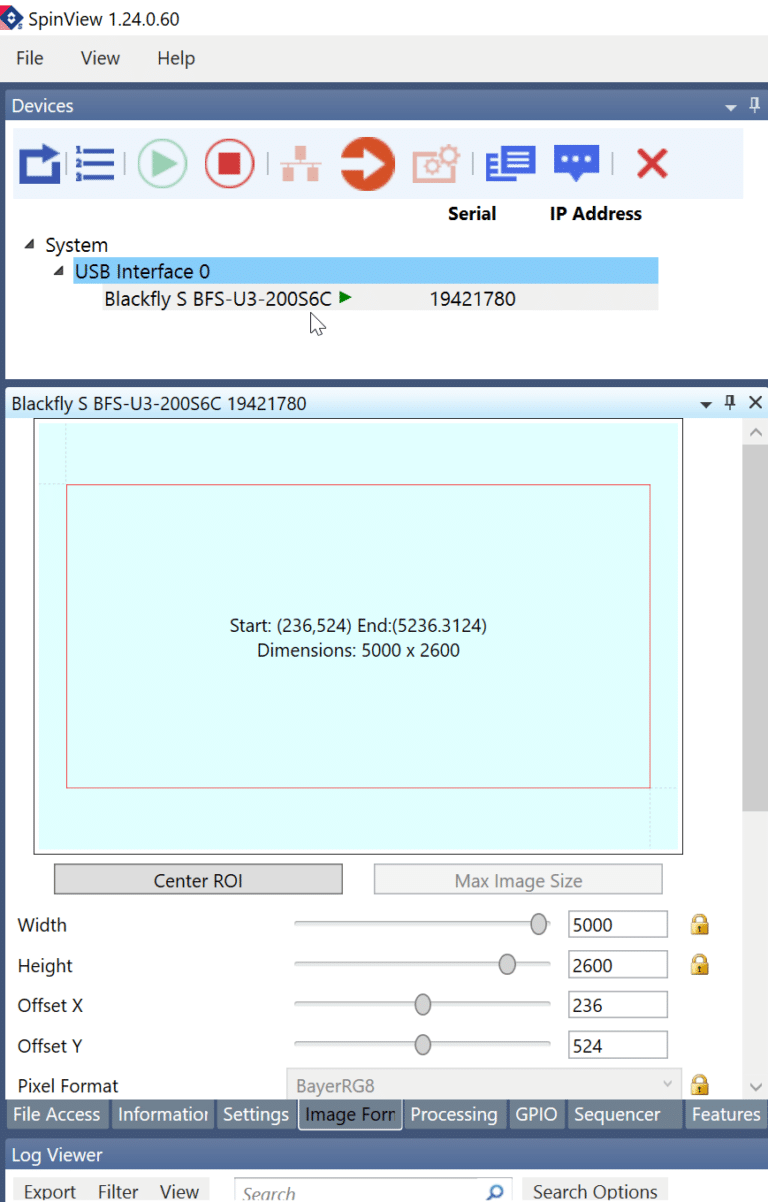The width and height of the screenshot is (768, 1202).
Task: Click the orange arrow circle icon
Action: click(368, 164)
